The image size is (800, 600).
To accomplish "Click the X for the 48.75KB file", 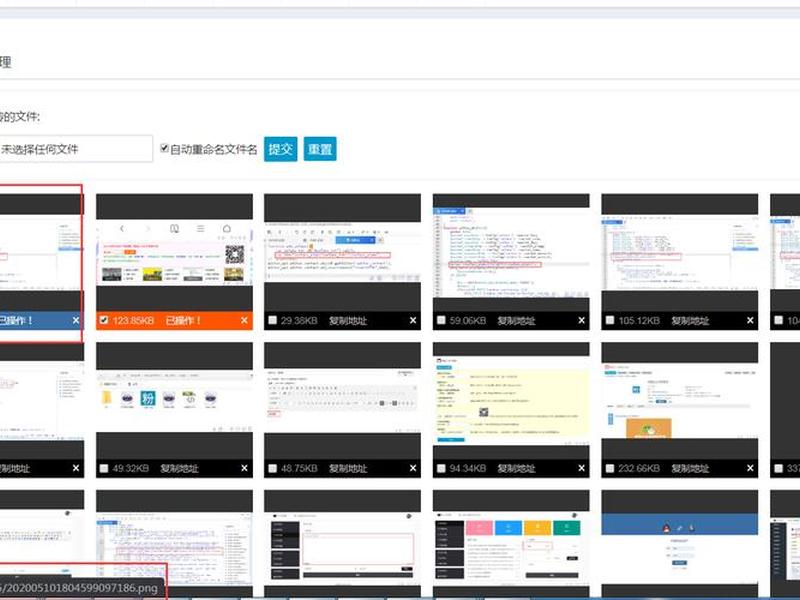I will [x=413, y=468].
